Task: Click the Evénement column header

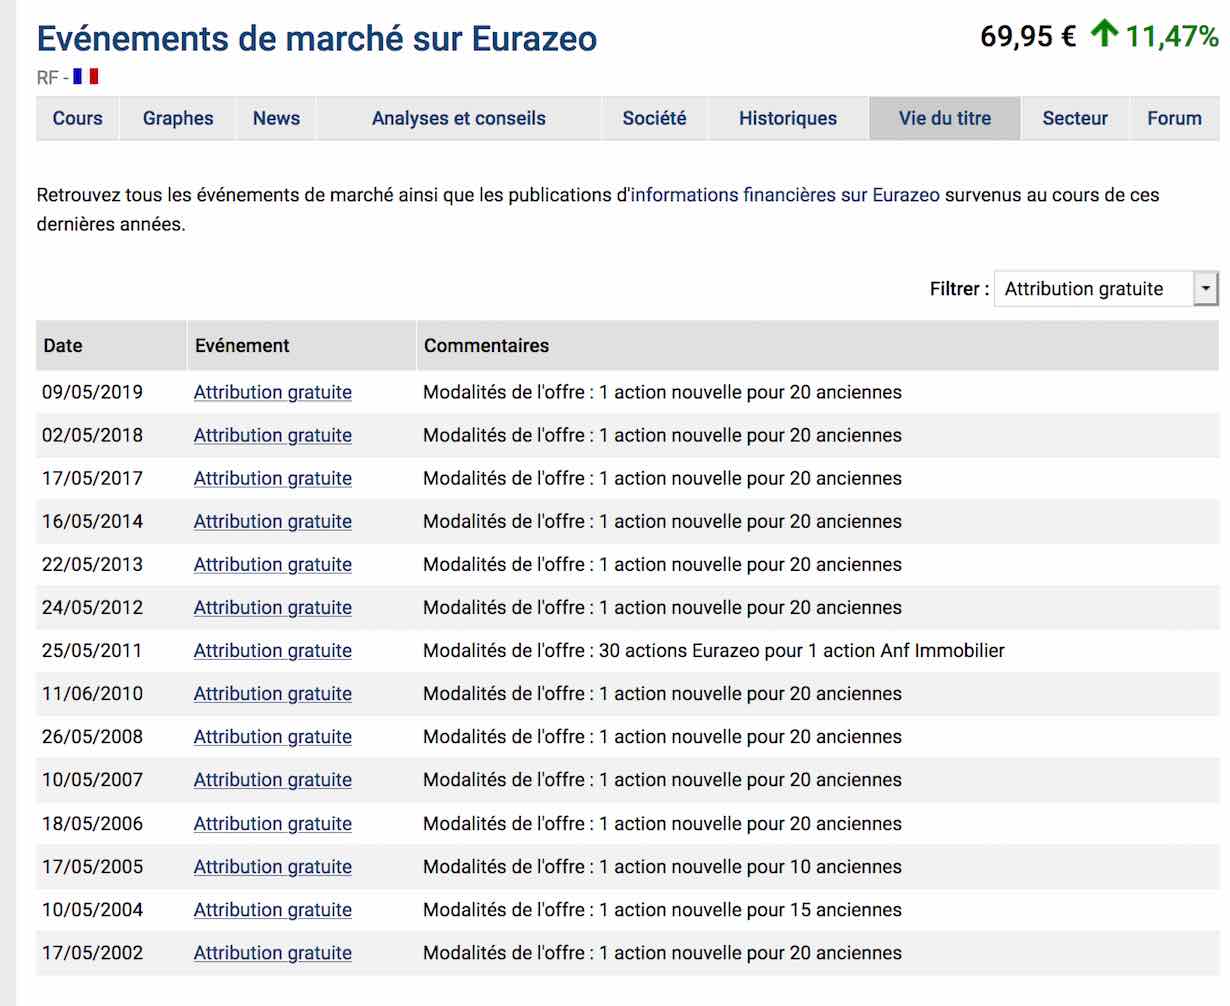Action: (301, 345)
